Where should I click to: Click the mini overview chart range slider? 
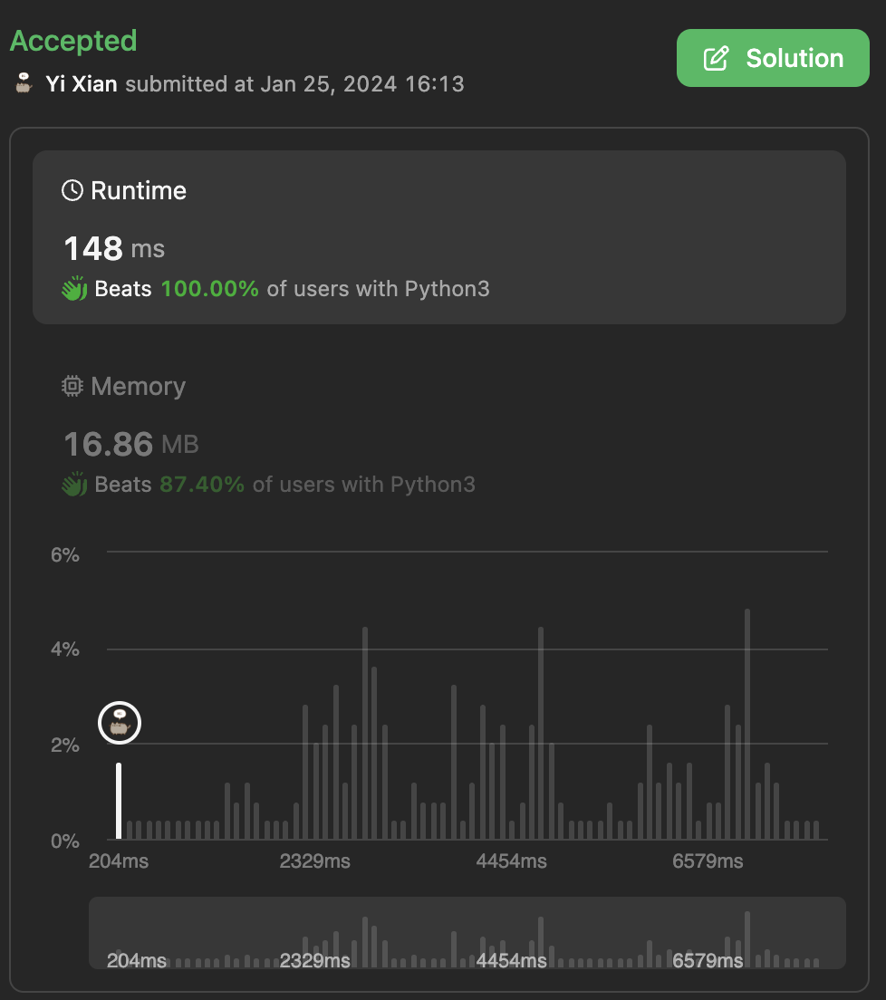point(467,933)
